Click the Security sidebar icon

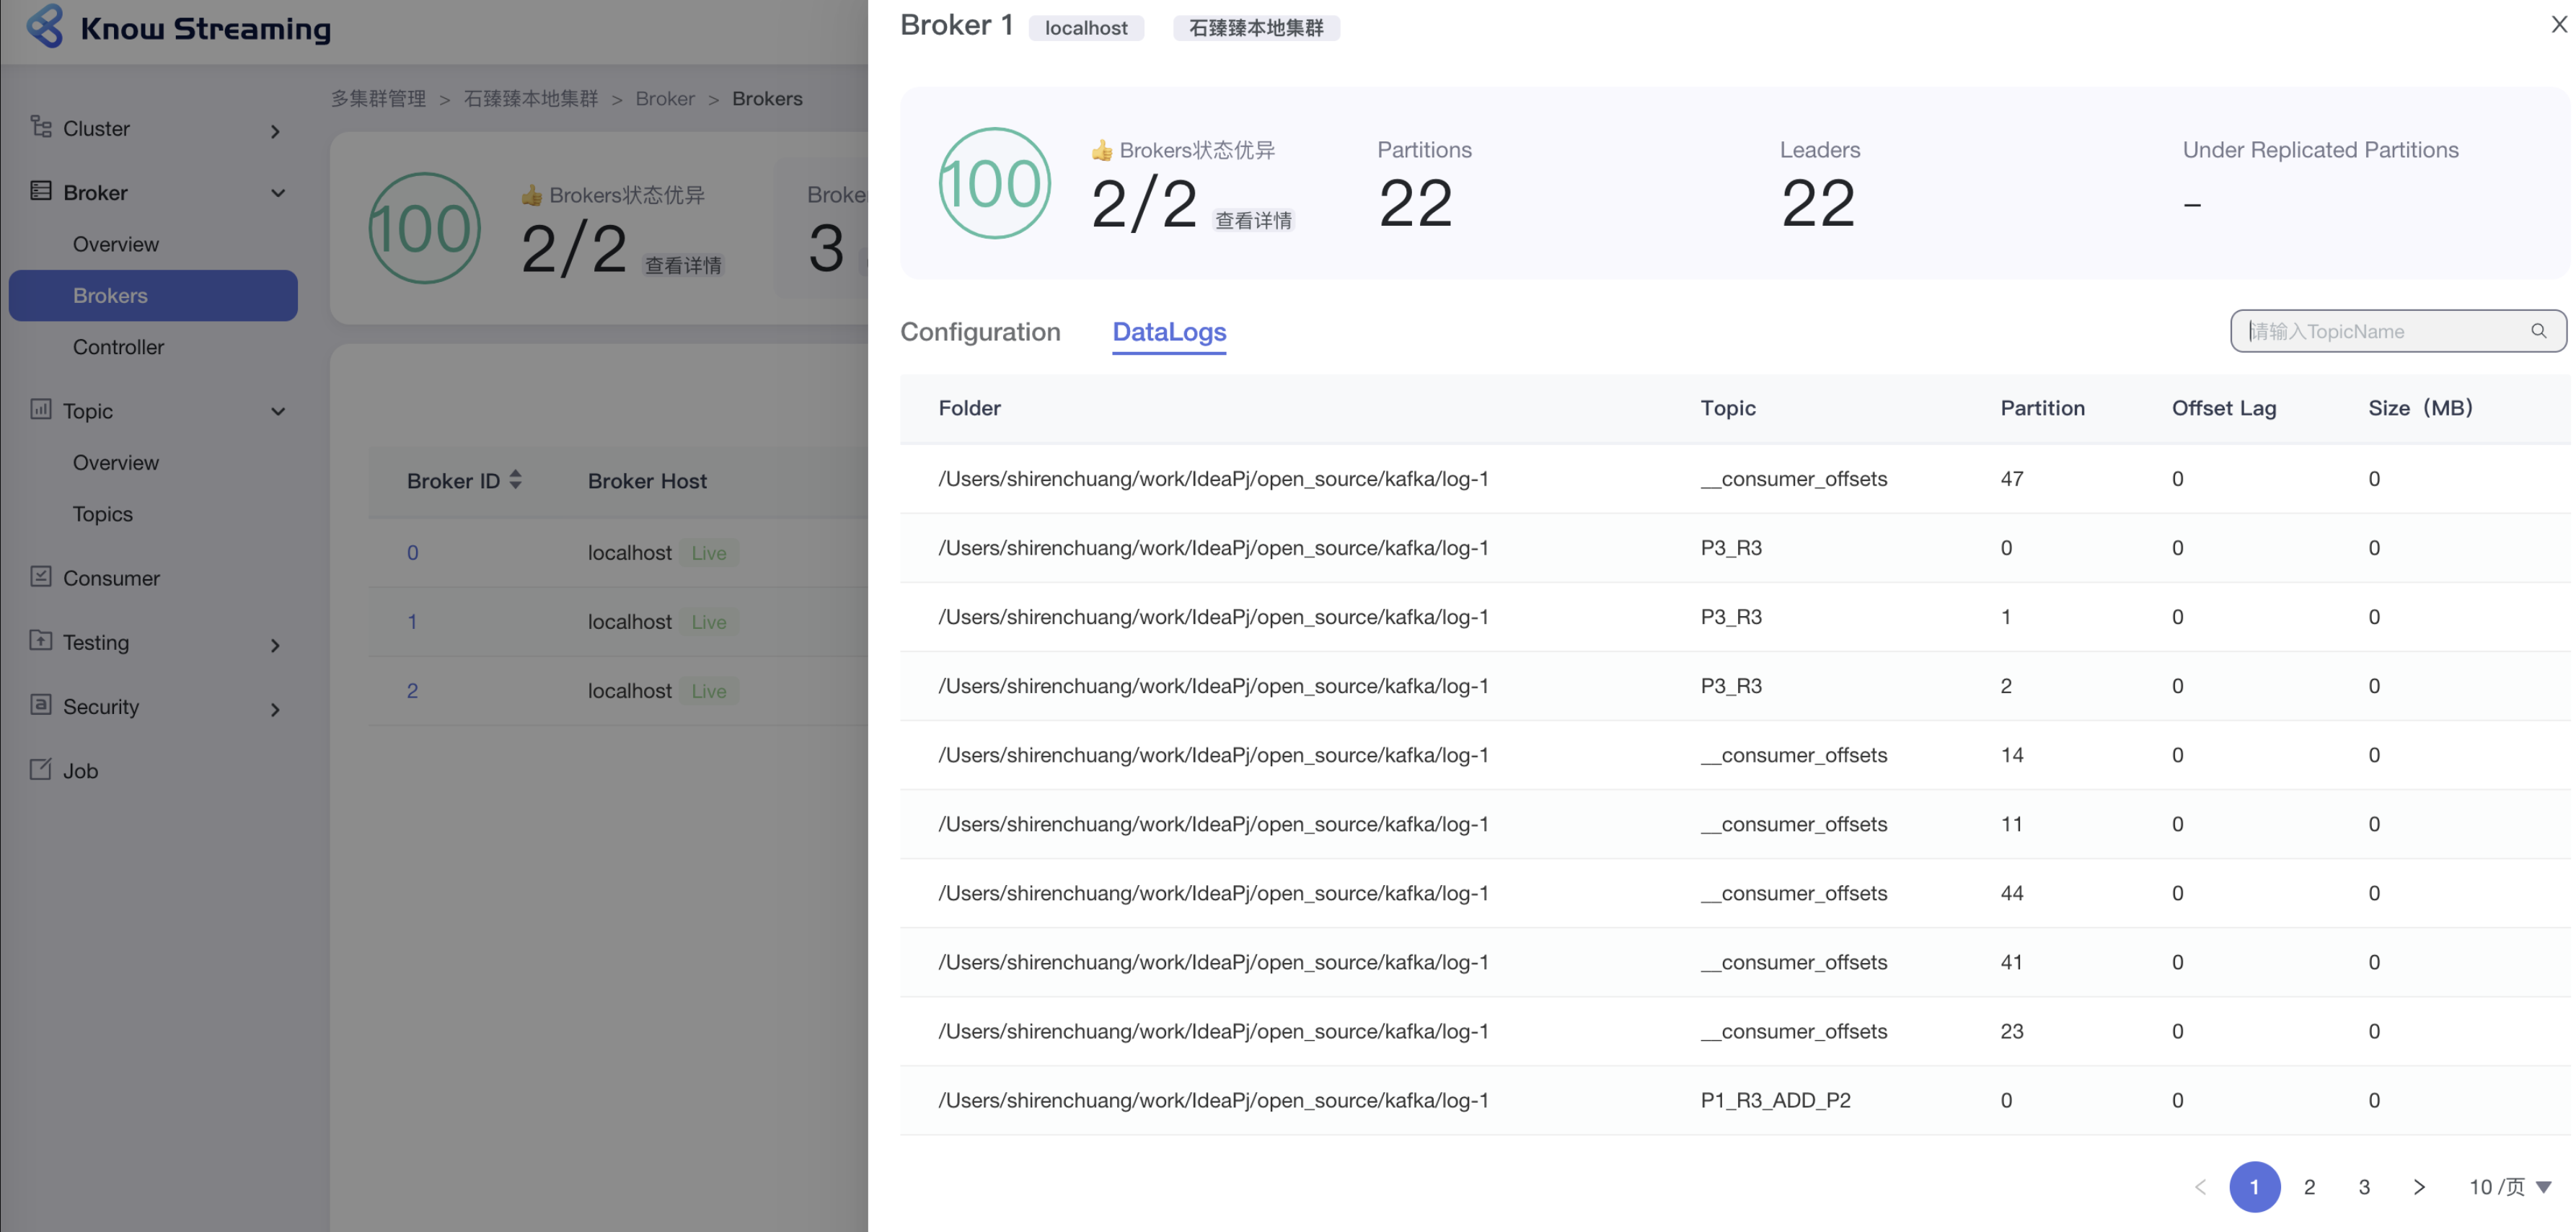coord(41,705)
